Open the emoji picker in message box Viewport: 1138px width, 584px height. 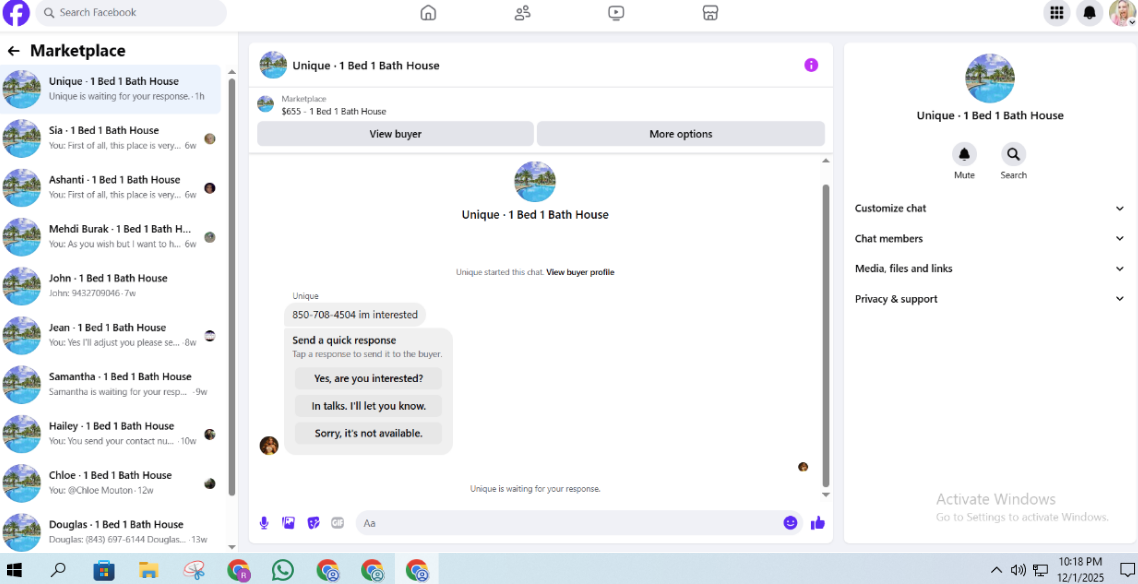tap(790, 522)
